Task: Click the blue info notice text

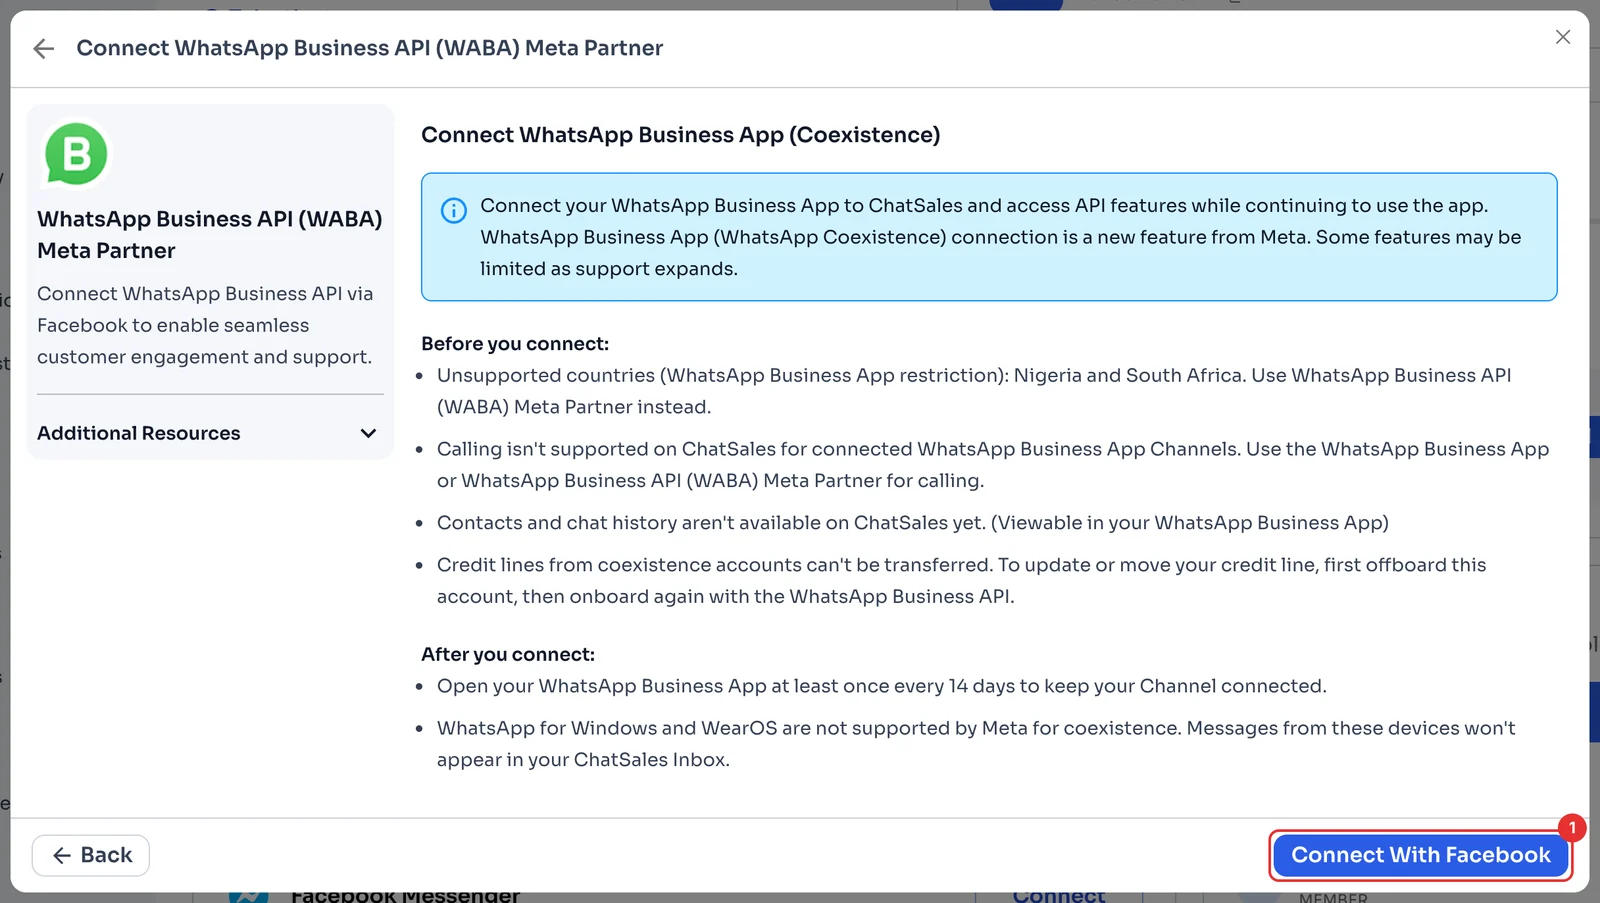Action: 1000,237
